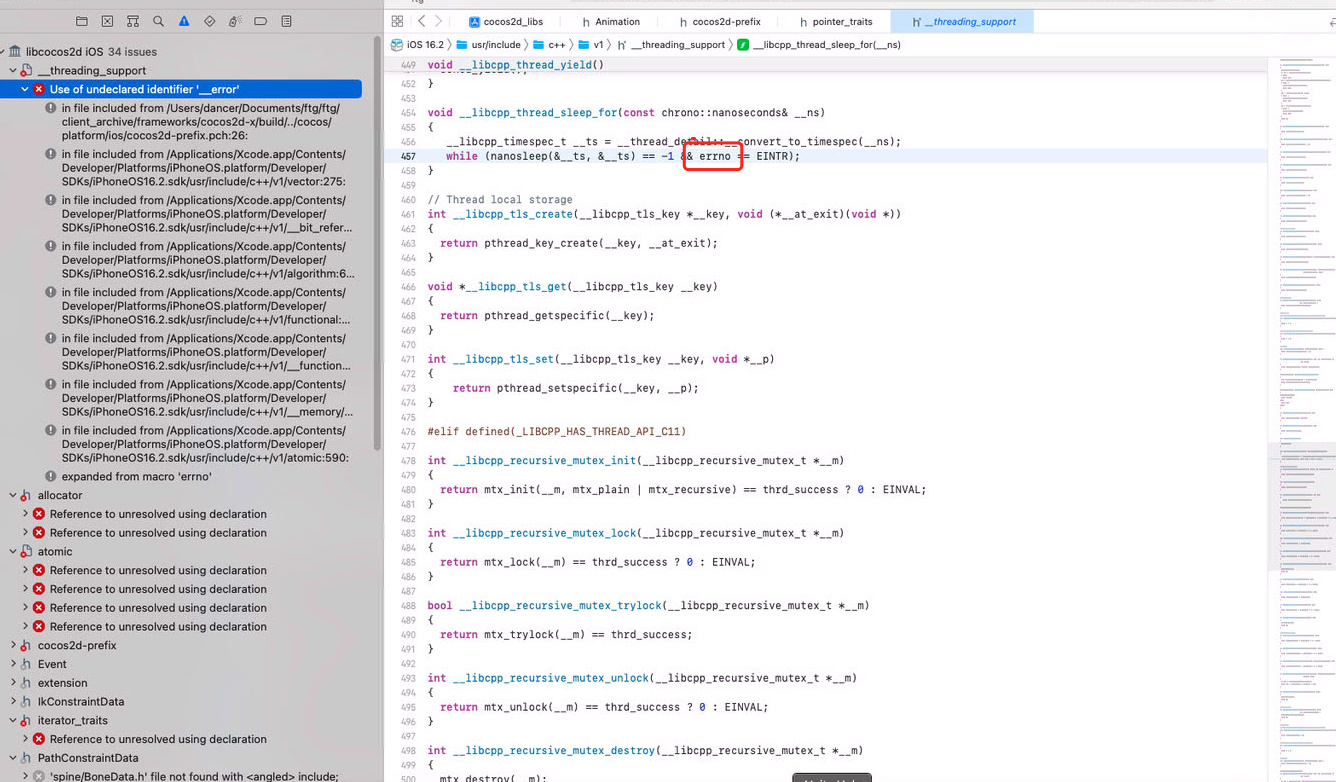Go back with the editor back arrow

(422, 21)
